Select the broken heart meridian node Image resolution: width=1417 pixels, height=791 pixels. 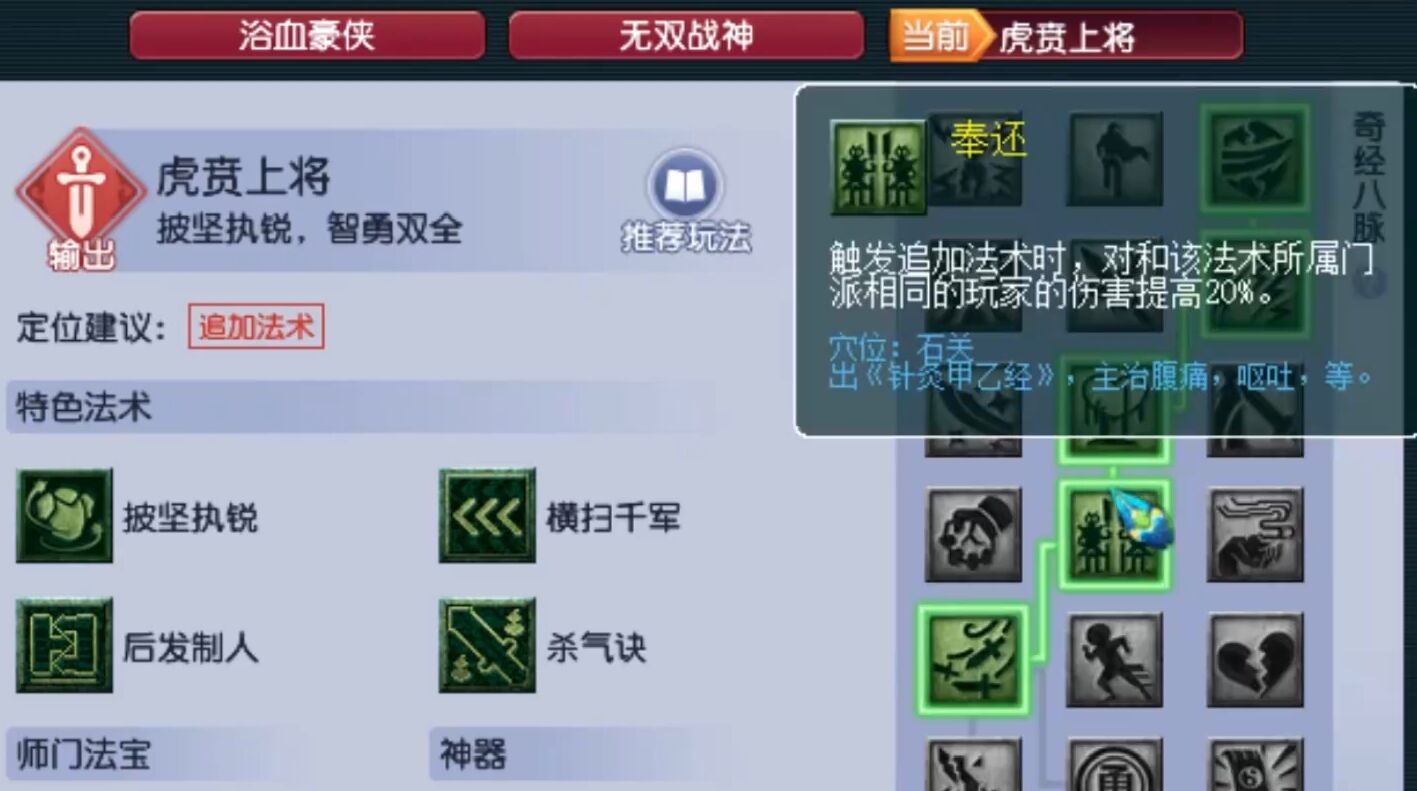1256,661
